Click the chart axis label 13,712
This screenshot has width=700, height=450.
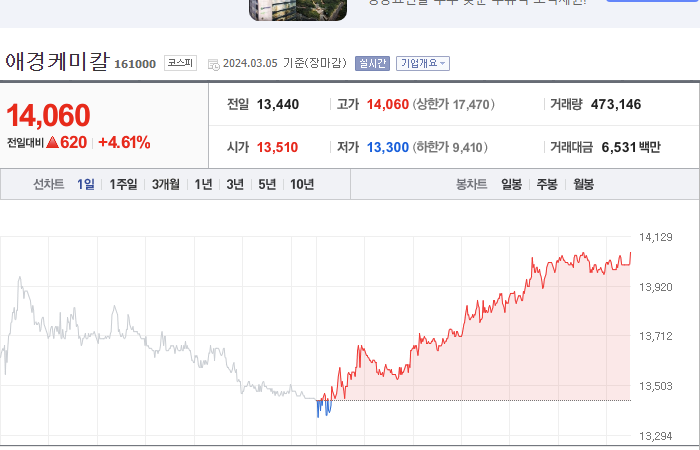(x=655, y=336)
